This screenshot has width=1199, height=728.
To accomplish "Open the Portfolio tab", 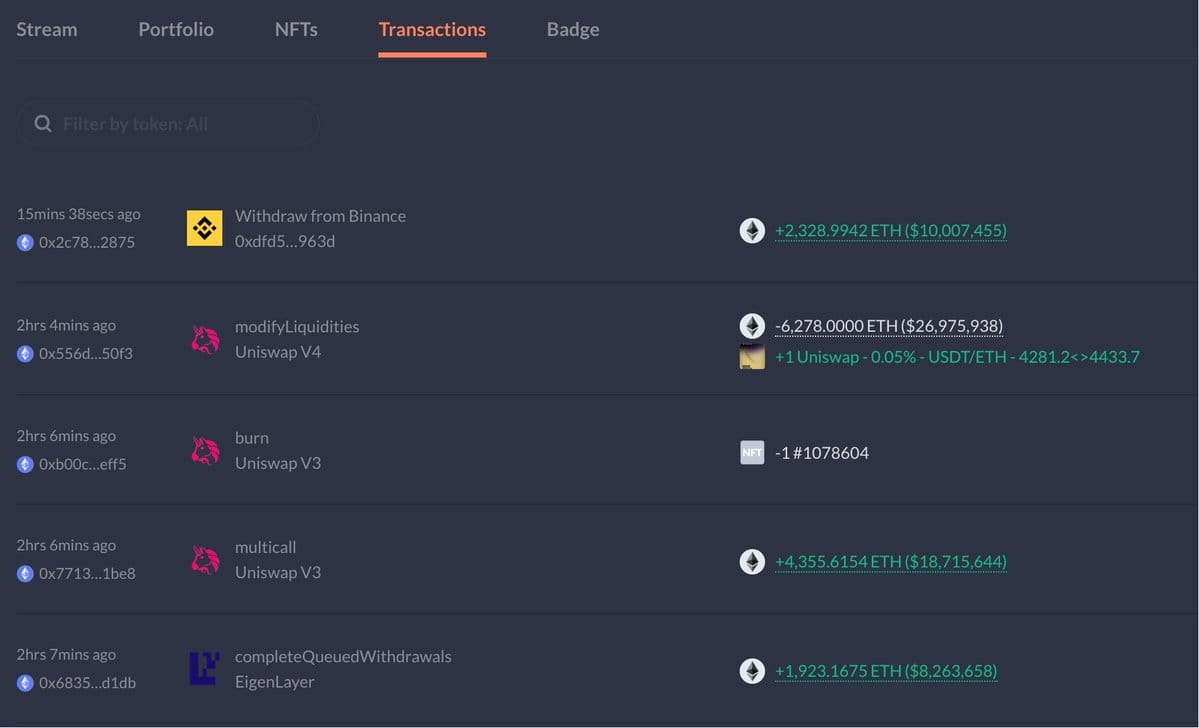I will pyautogui.click(x=176, y=29).
